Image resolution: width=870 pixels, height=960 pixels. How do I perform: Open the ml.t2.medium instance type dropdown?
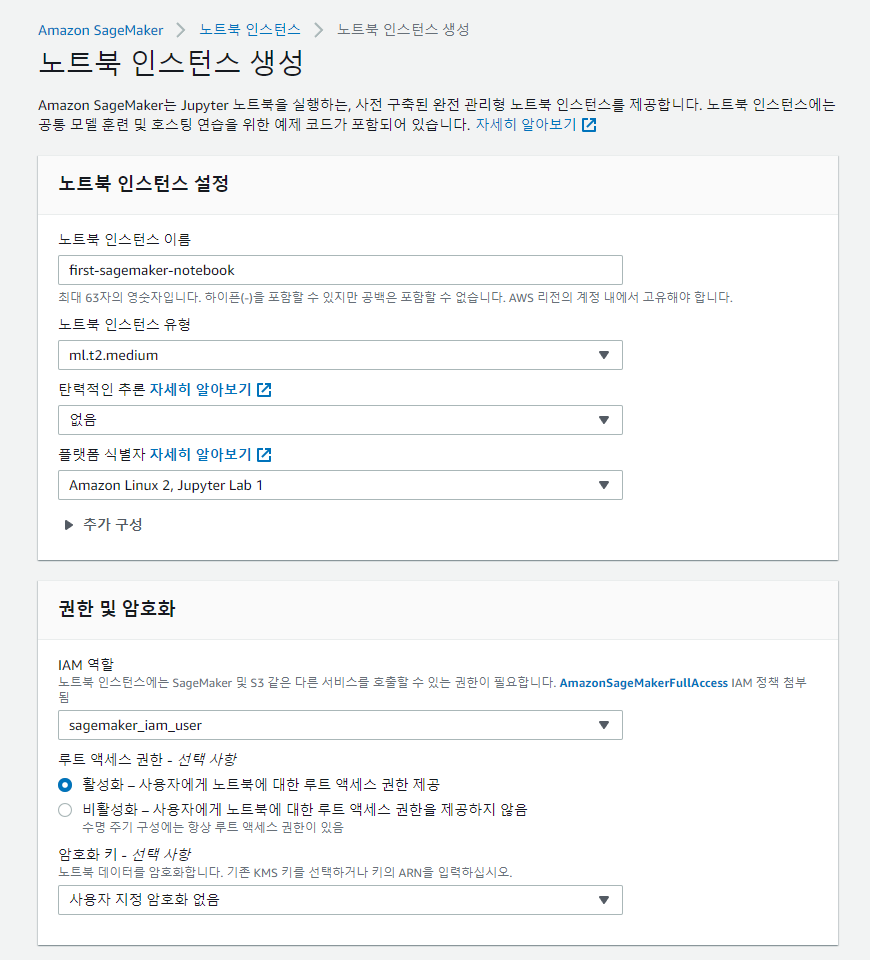point(340,355)
